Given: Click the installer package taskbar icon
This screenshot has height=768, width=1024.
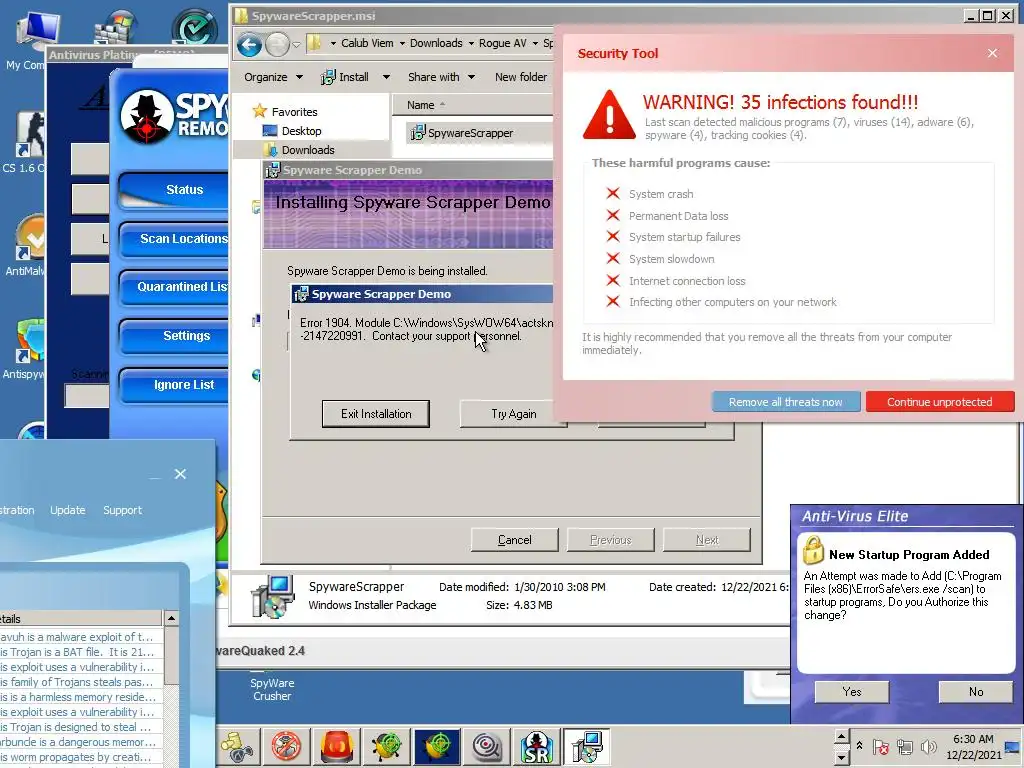Looking at the screenshot, I should click(586, 746).
